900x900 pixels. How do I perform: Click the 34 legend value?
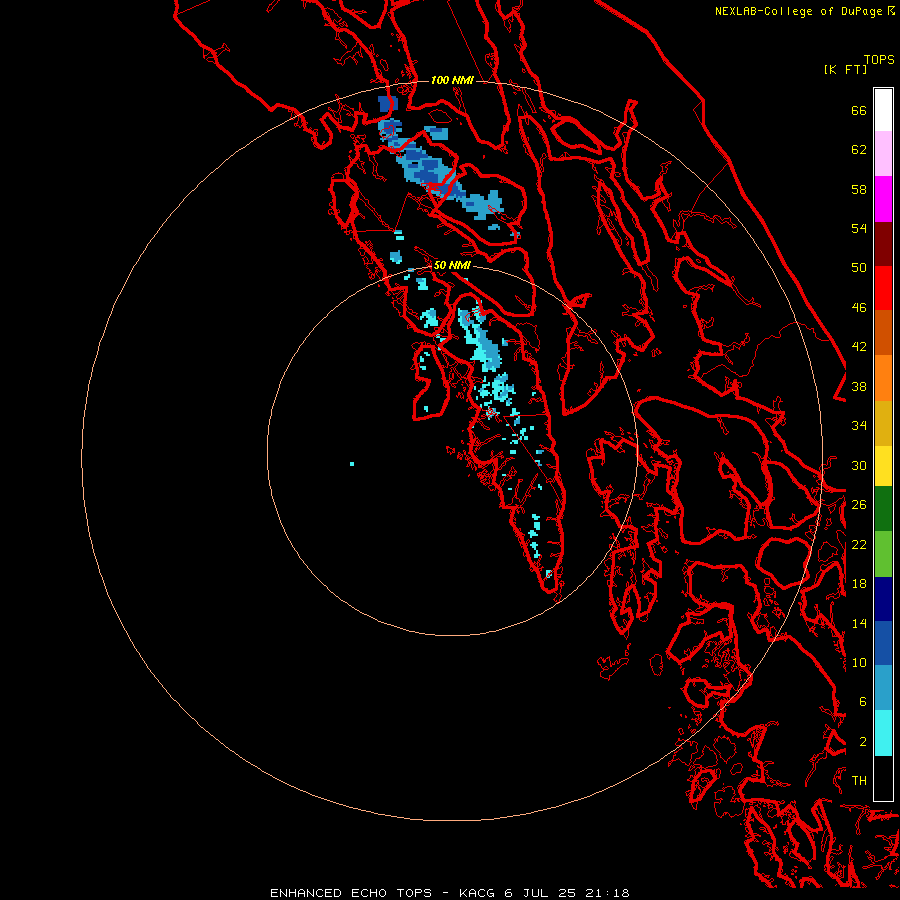[859, 426]
